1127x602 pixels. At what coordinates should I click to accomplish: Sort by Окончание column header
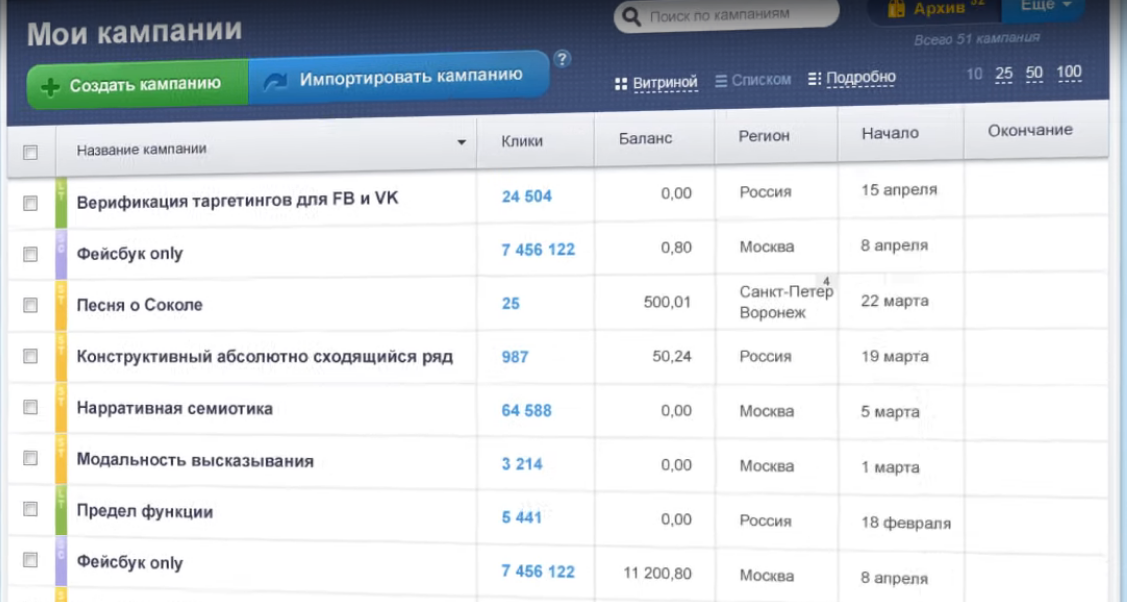(x=1030, y=130)
